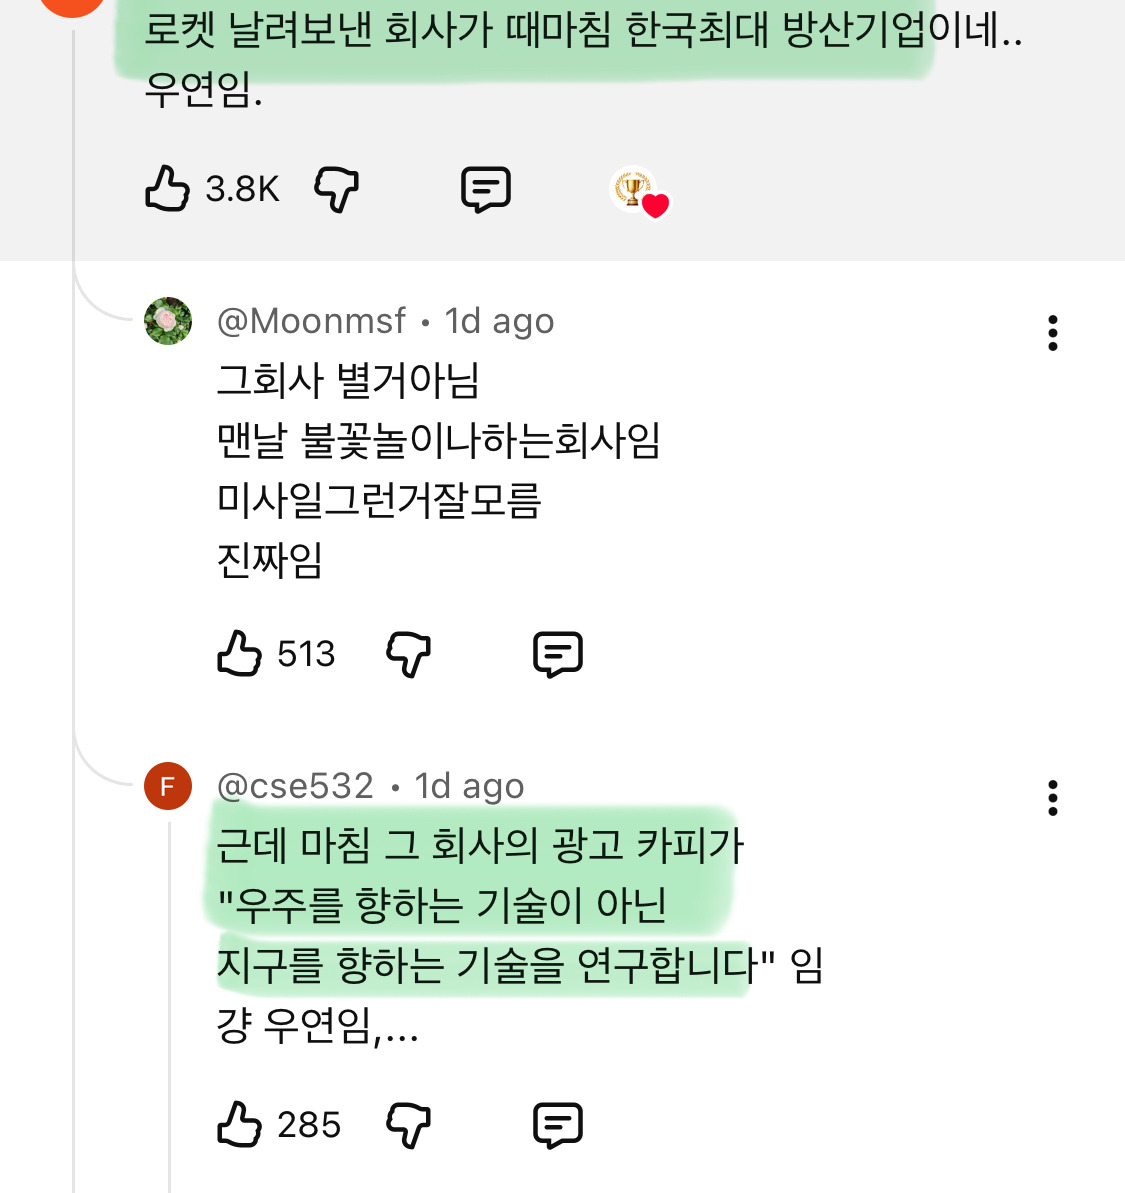1125x1193 pixels.
Task: Click the creator heart trophy badge
Action: (643, 191)
